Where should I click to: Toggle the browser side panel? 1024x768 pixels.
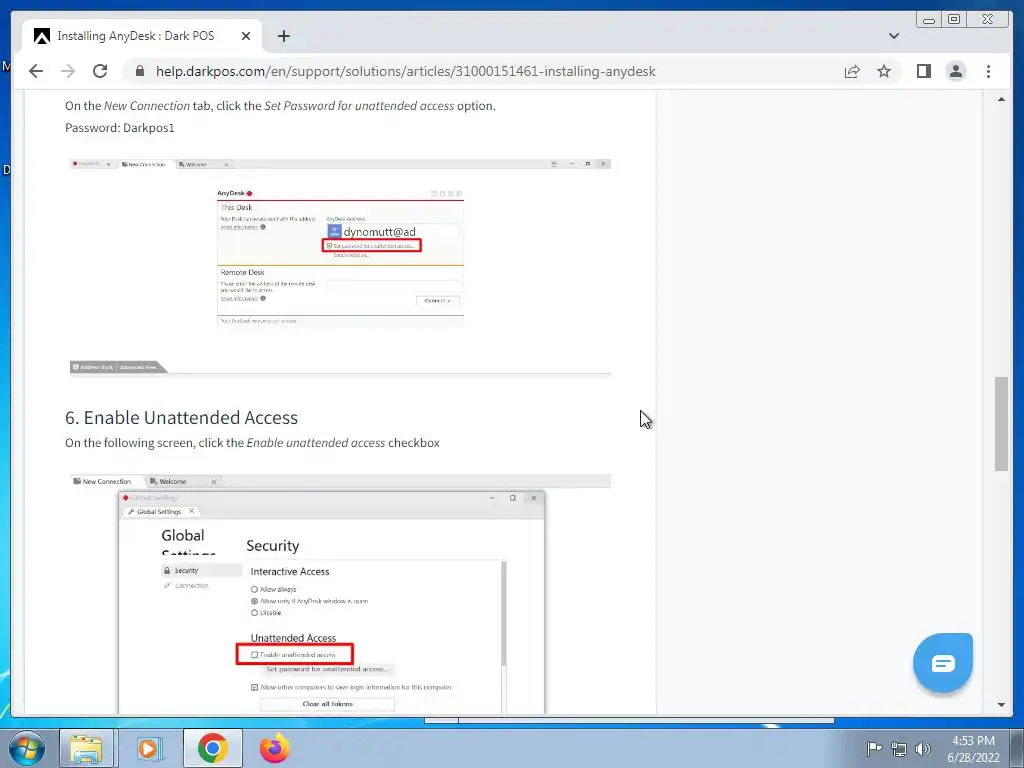[923, 71]
